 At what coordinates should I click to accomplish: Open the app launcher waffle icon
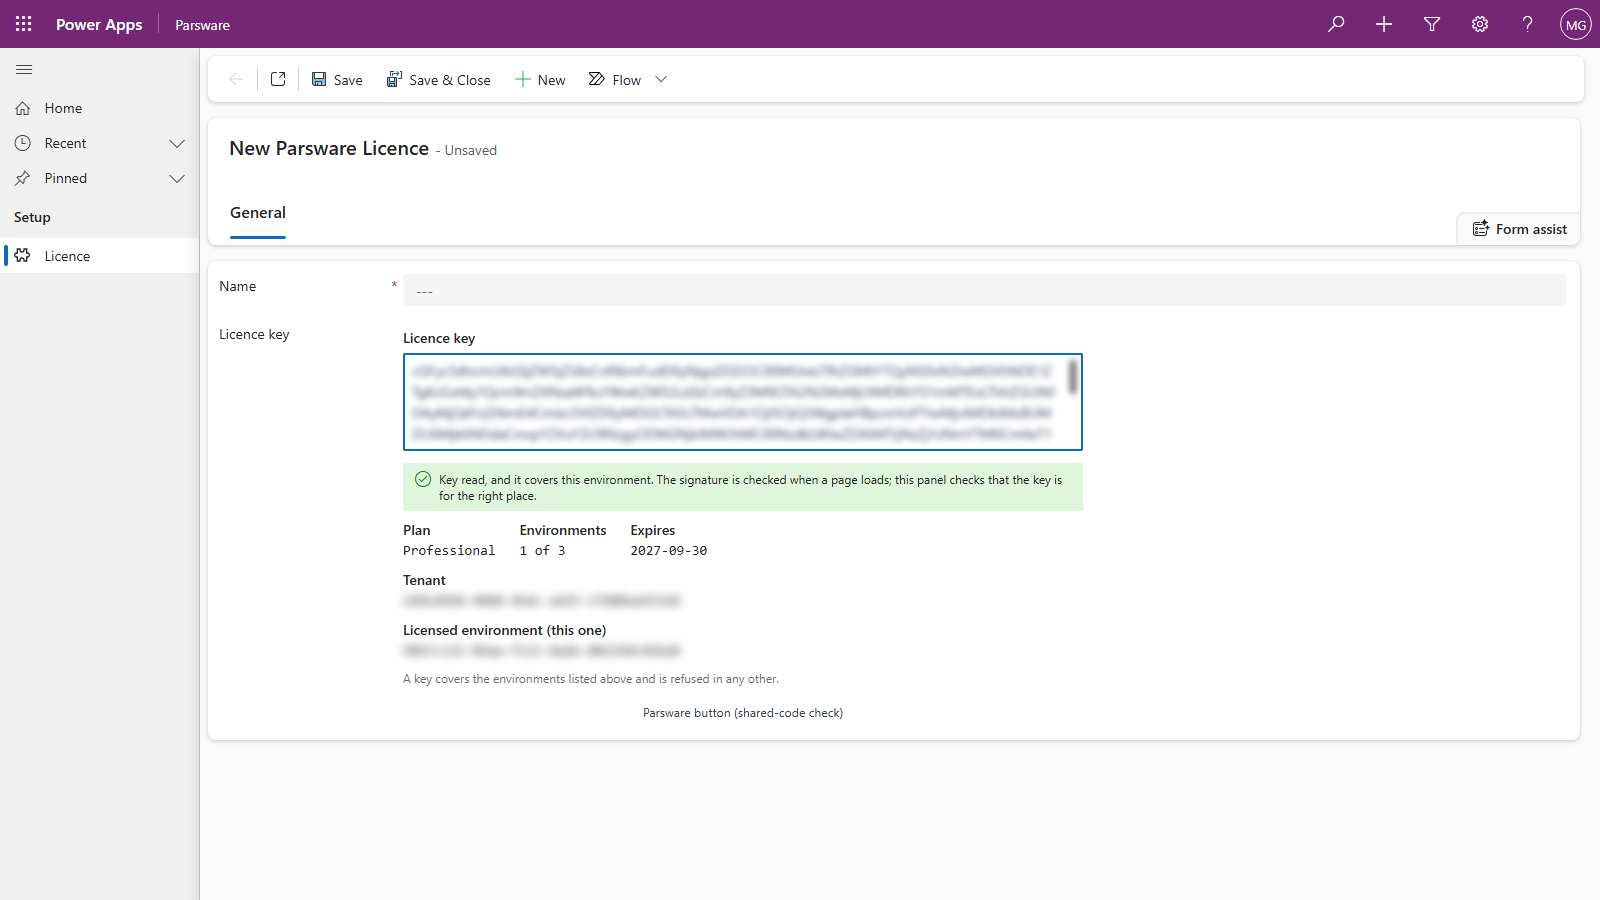click(24, 24)
